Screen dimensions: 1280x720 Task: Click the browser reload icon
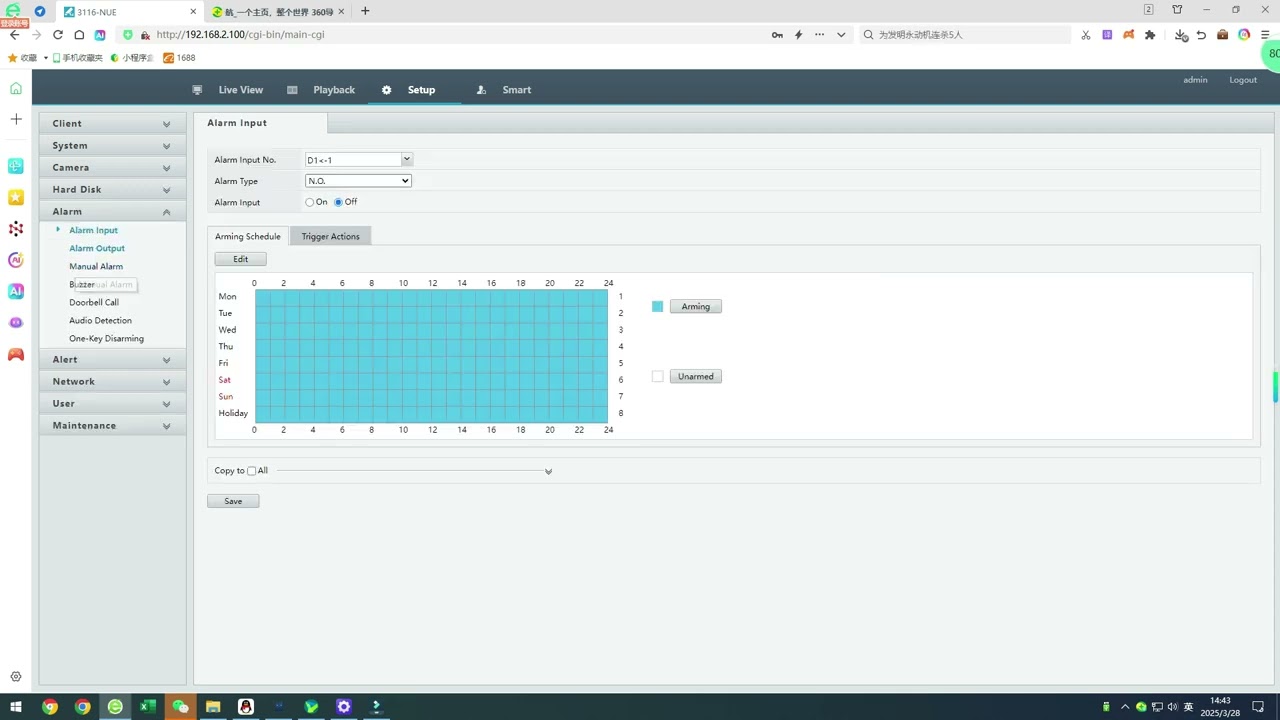point(58,35)
